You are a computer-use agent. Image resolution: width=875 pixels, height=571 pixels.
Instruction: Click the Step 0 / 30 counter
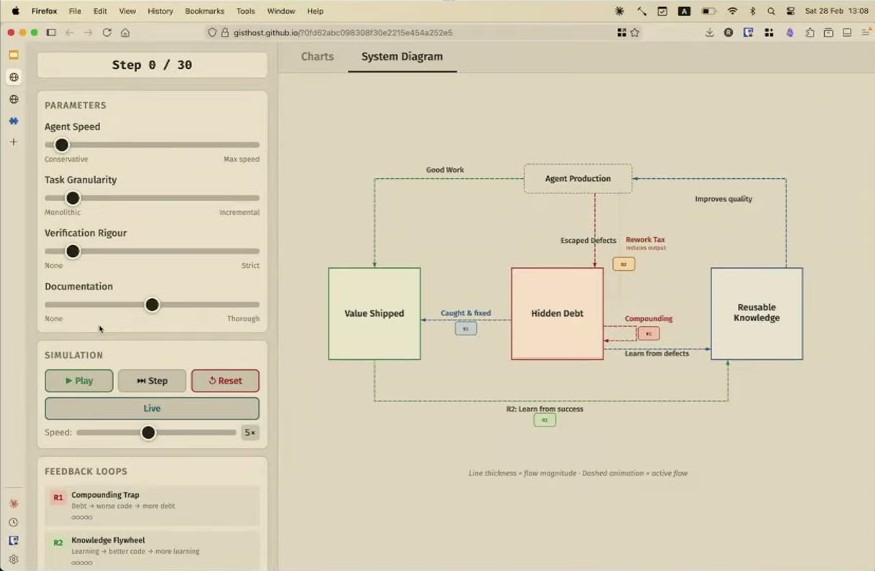[x=152, y=65]
